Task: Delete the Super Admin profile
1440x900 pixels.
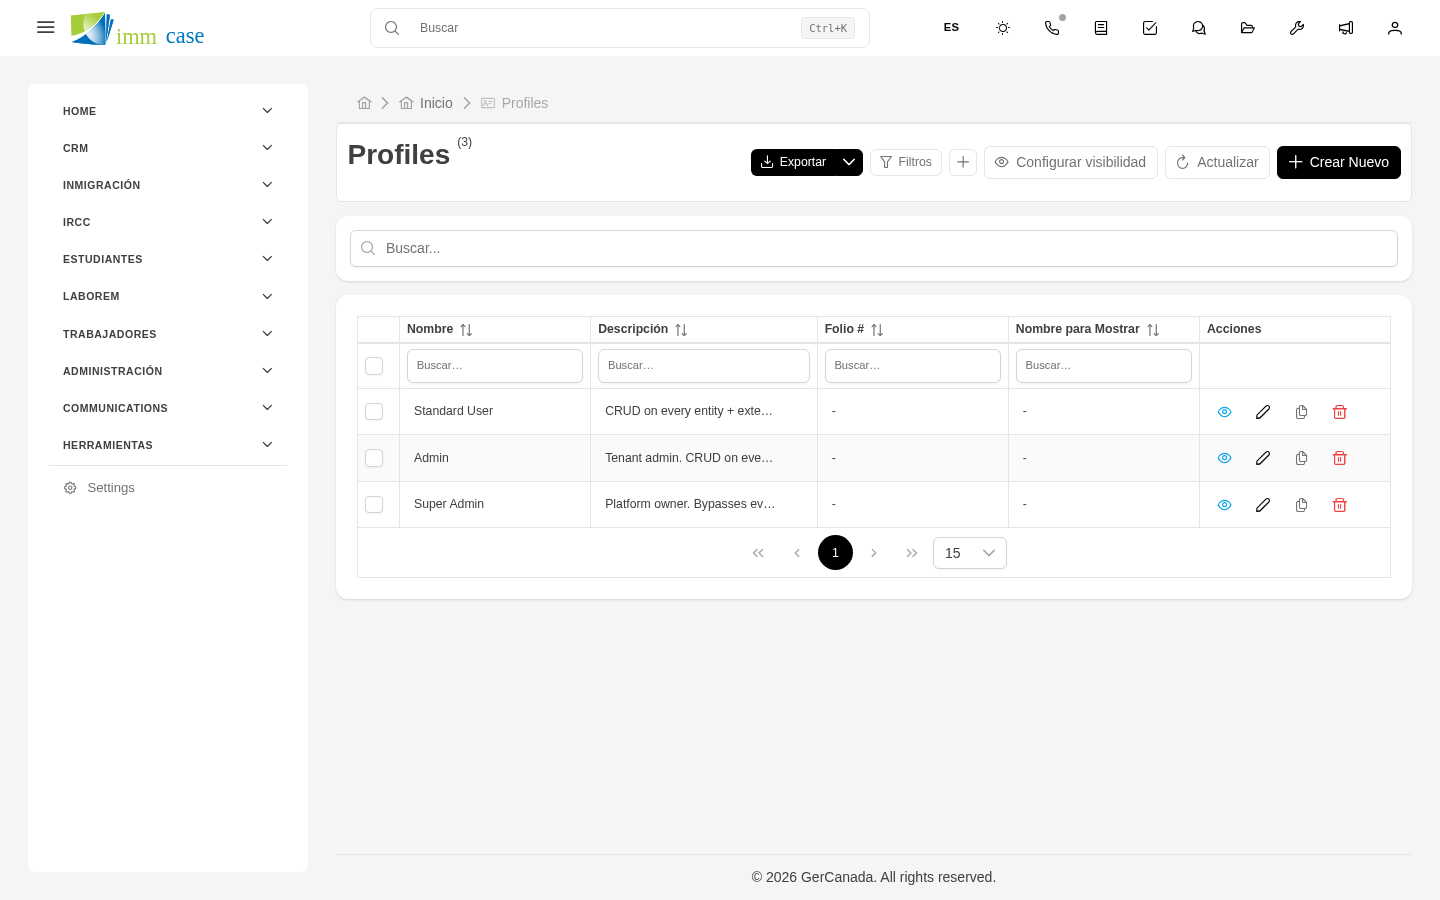Action: 1340,505
